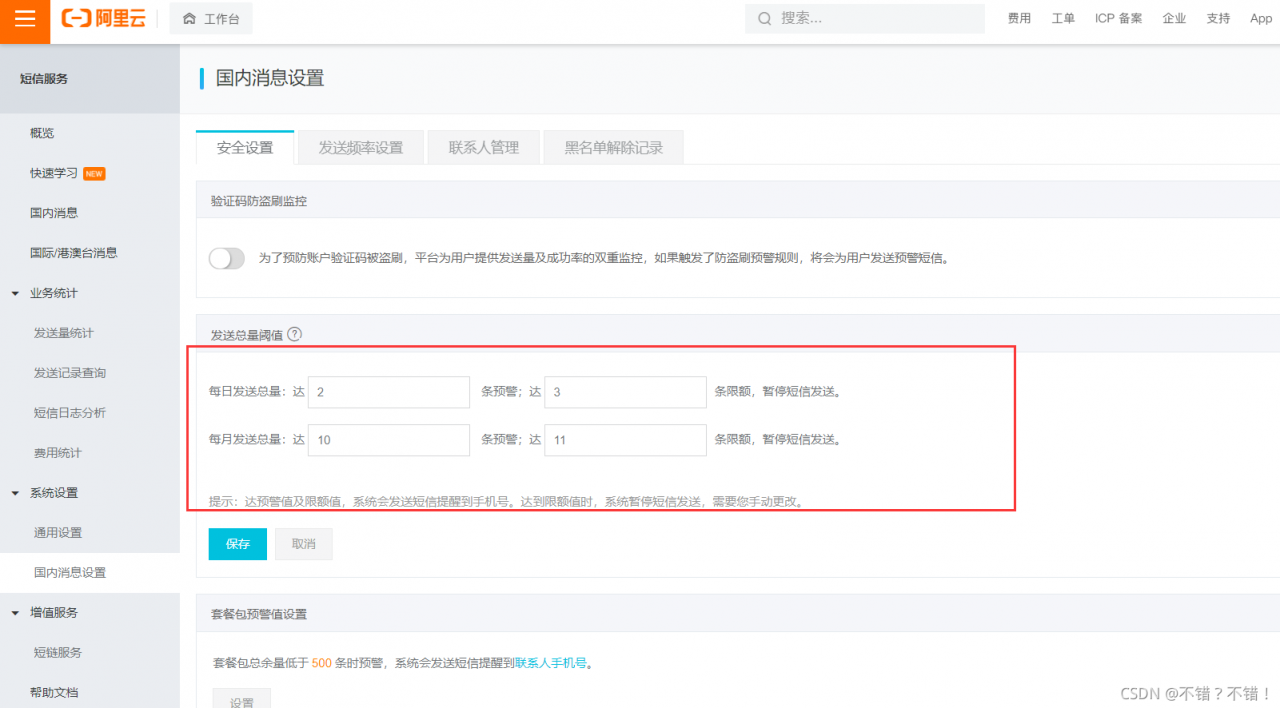This screenshot has width=1280, height=708.
Task: Open 短信日志分析 in the sidebar
Action: pos(70,413)
